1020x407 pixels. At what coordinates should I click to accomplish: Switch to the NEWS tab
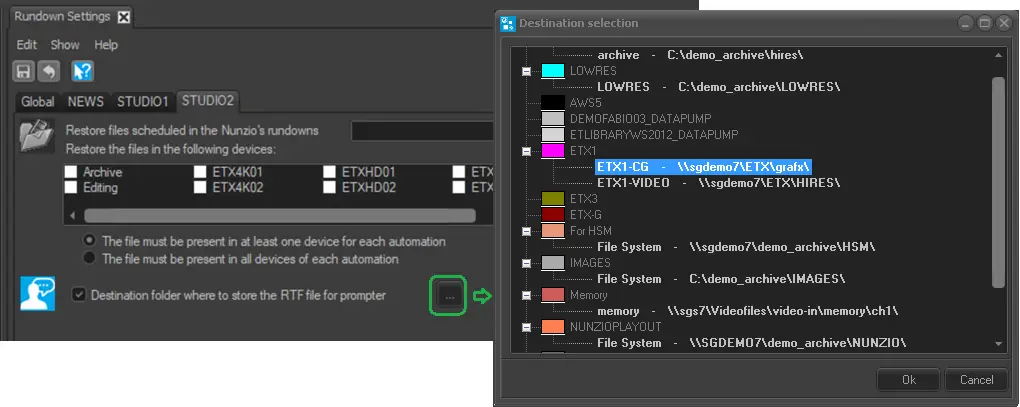(86, 101)
